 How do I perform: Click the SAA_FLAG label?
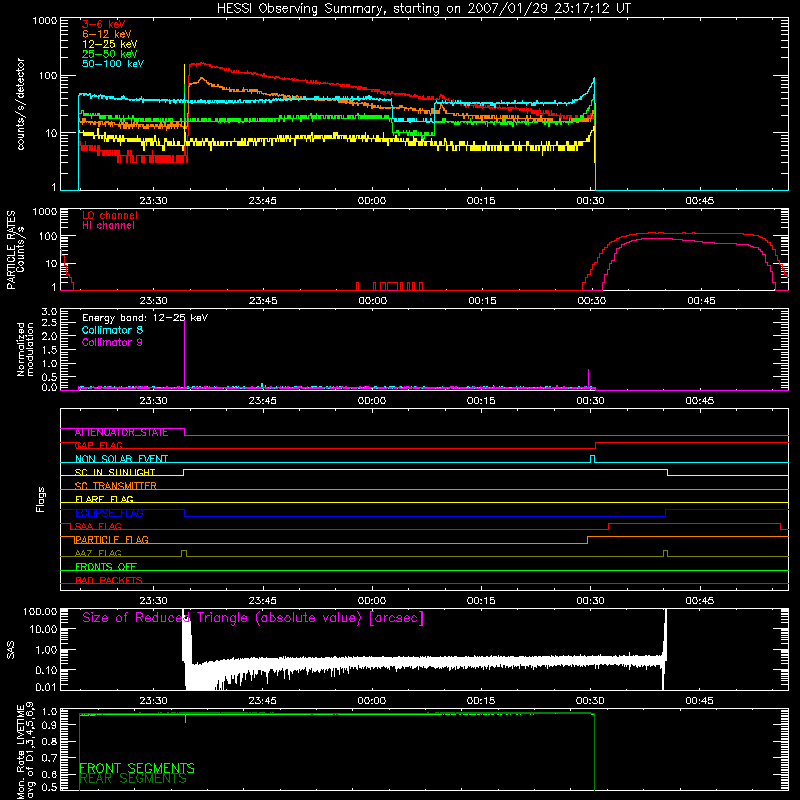pyautogui.click(x=98, y=526)
